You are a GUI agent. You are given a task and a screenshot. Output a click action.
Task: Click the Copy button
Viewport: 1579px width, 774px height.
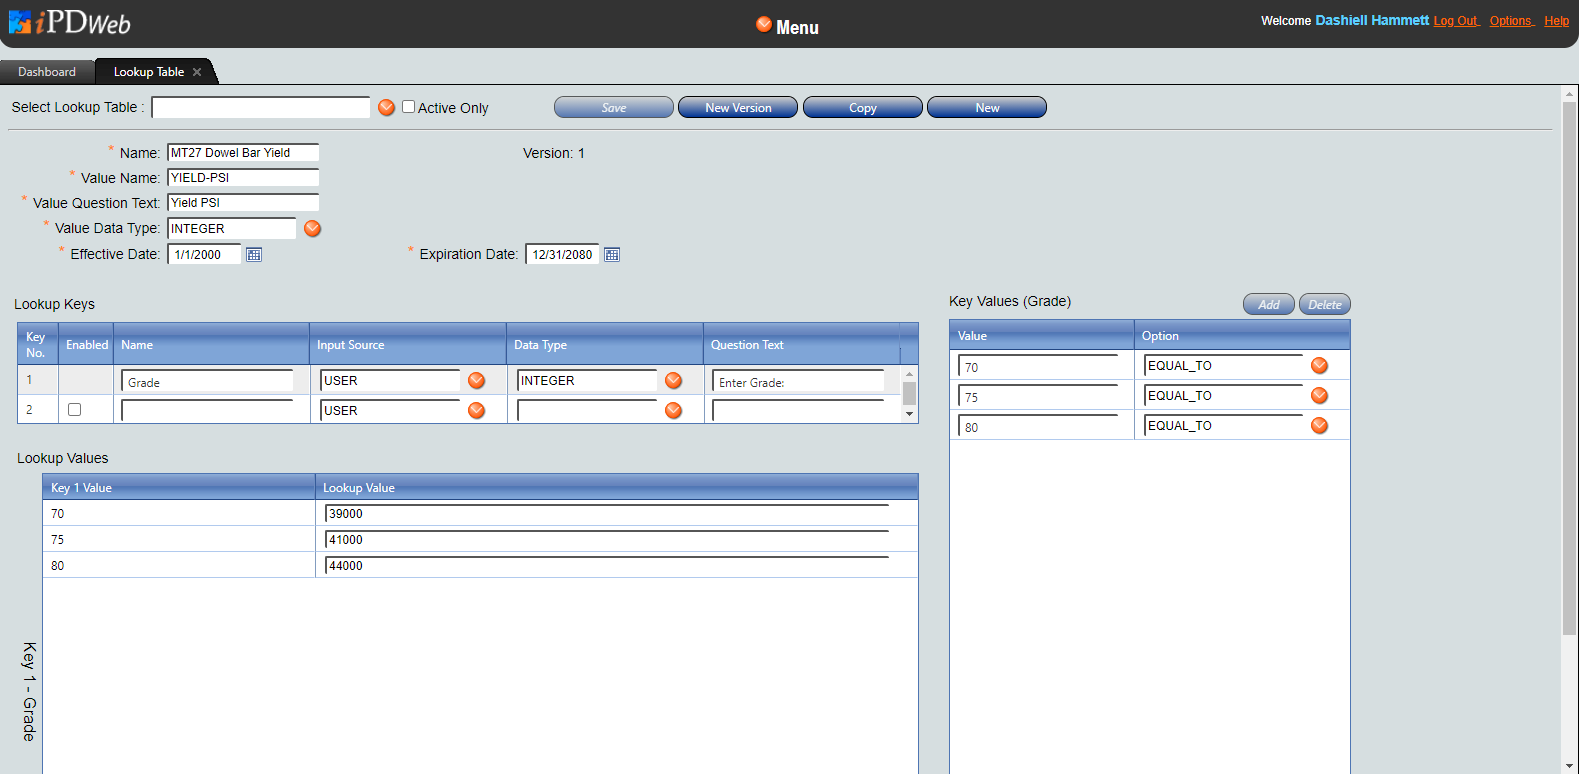click(x=862, y=108)
